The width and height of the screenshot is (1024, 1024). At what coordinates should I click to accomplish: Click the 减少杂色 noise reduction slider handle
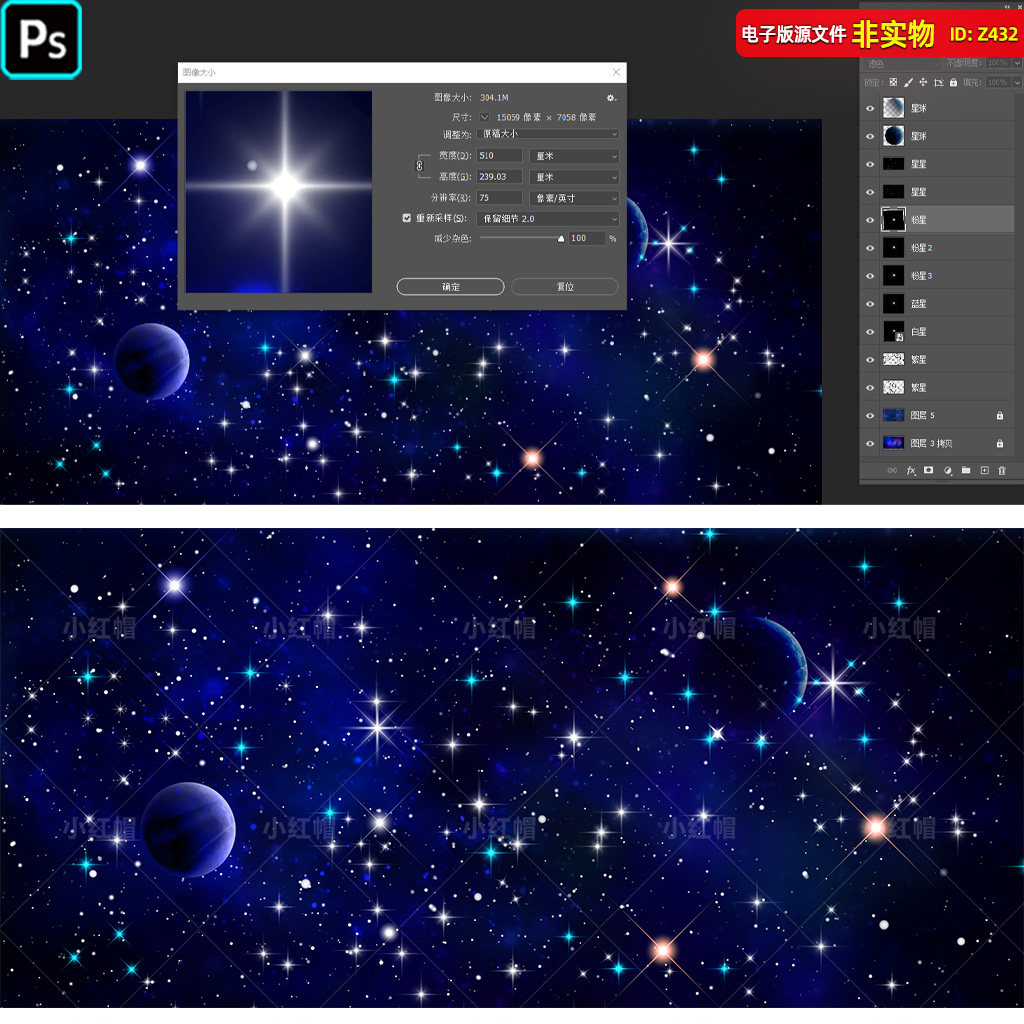pos(561,238)
